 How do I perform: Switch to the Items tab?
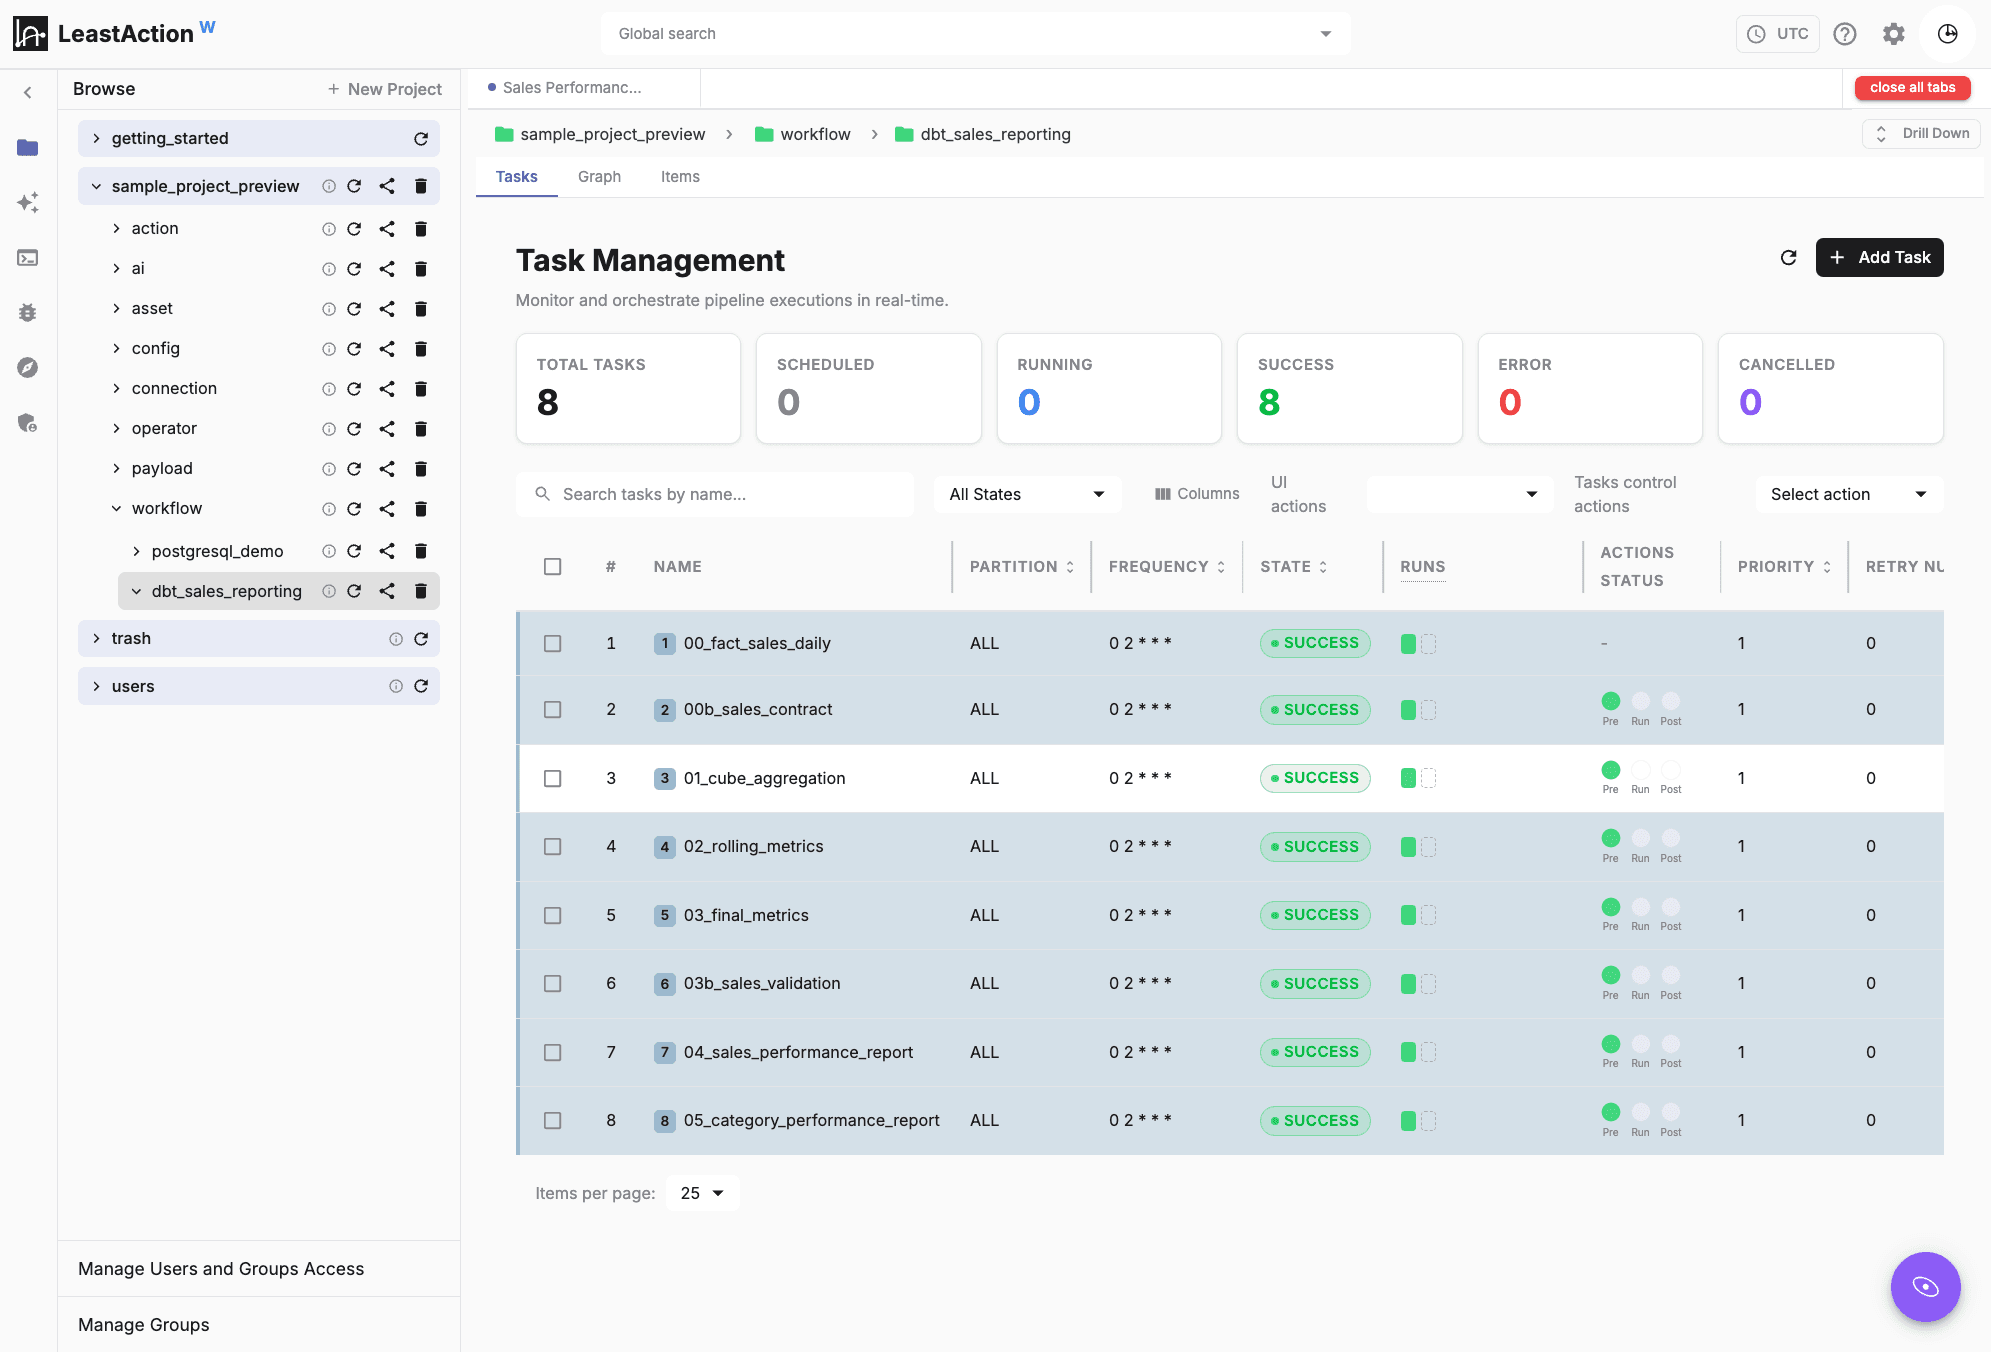click(x=680, y=177)
